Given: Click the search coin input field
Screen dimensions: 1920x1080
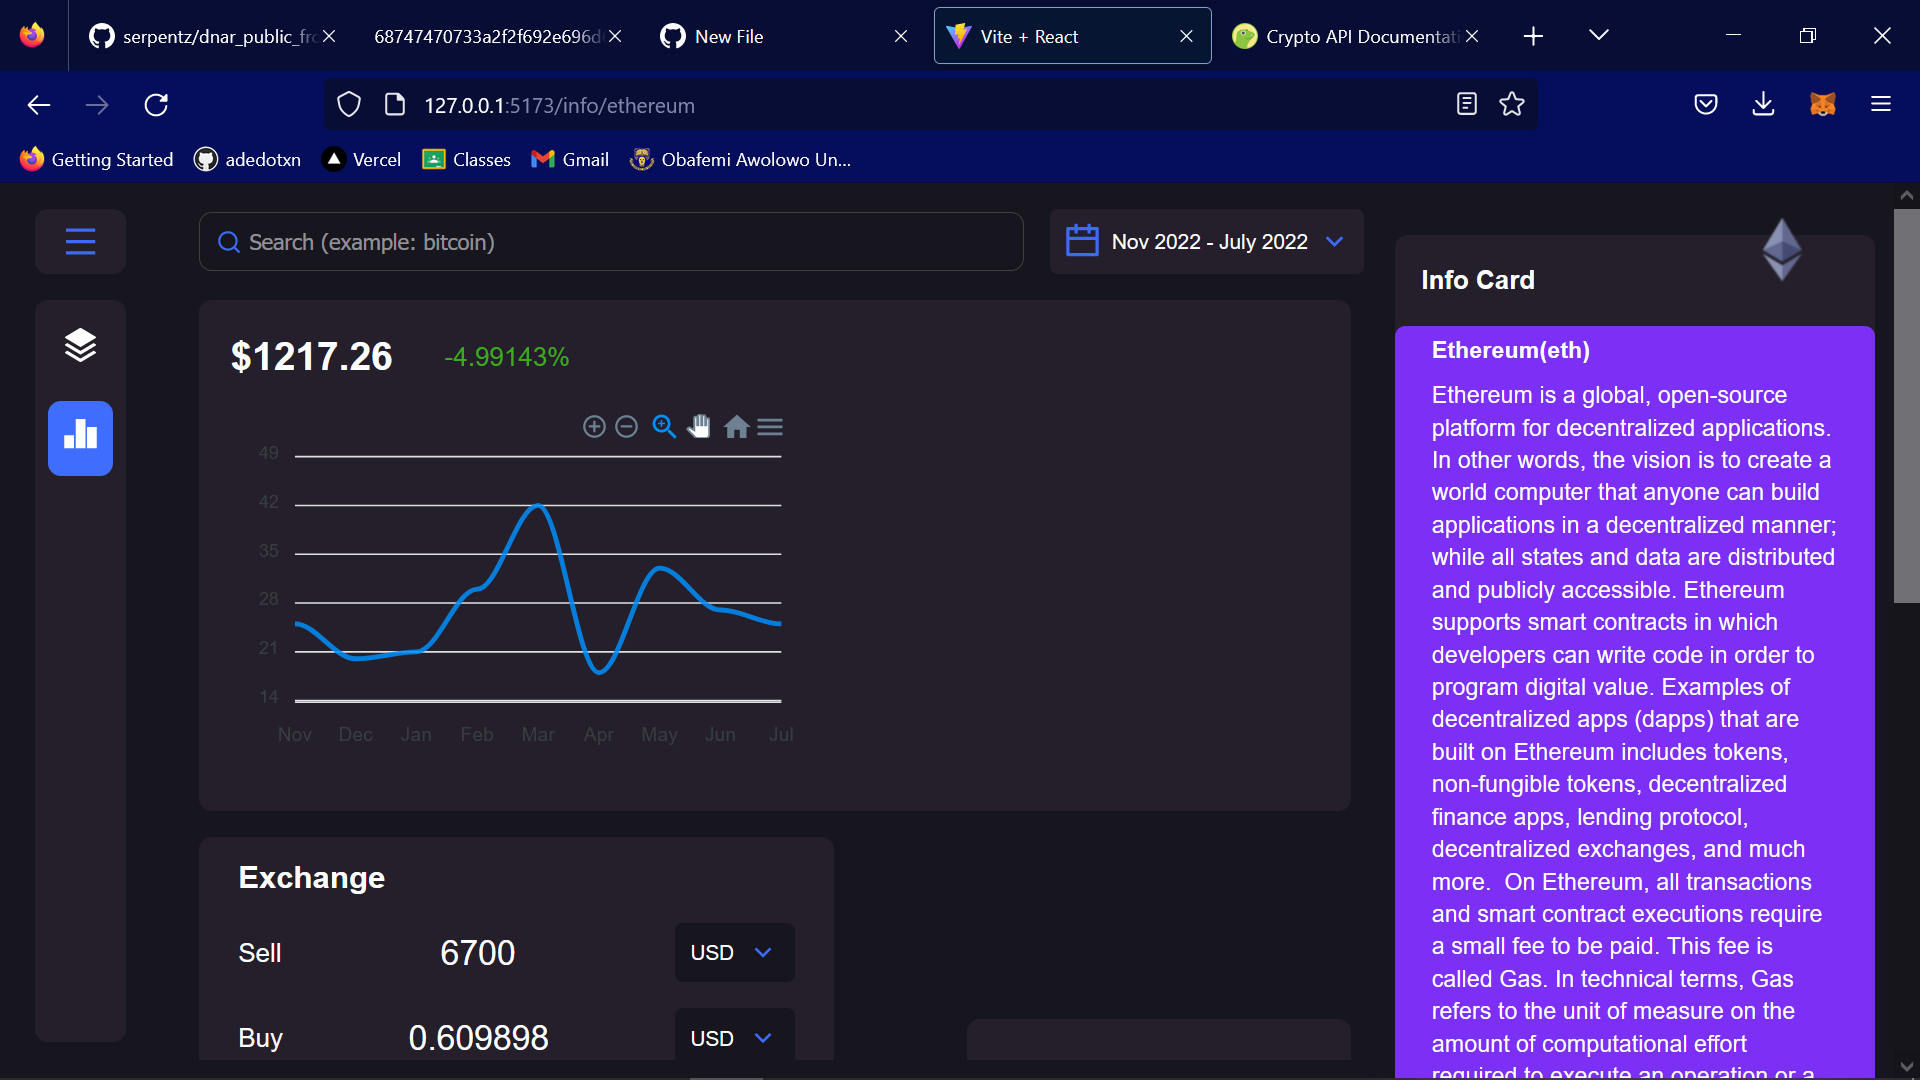Looking at the screenshot, I should pyautogui.click(x=611, y=242).
